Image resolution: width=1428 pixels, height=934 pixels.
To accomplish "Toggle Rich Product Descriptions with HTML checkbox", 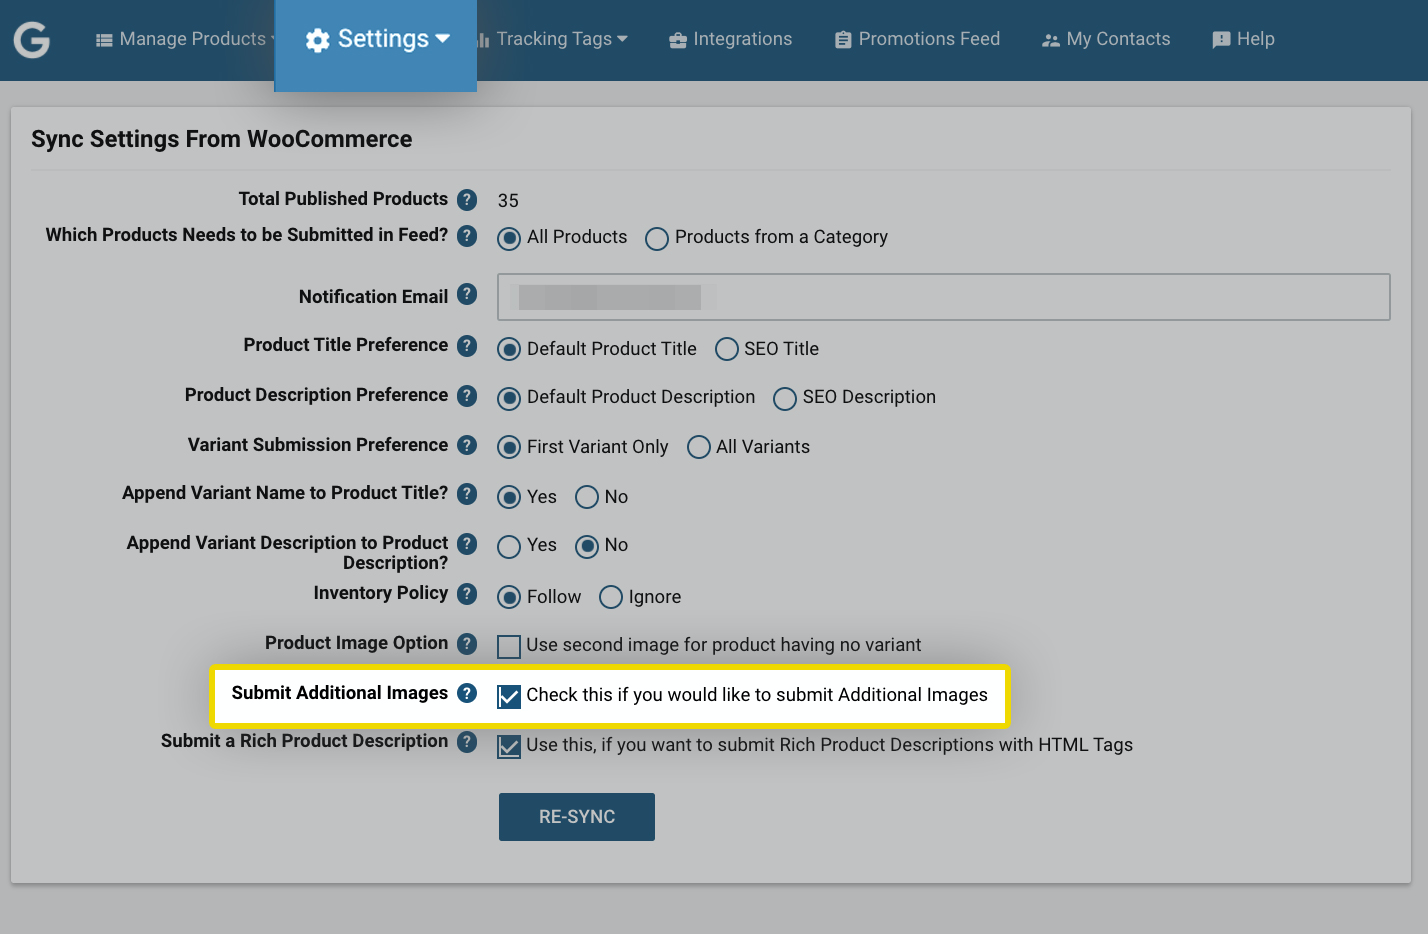I will tap(509, 747).
